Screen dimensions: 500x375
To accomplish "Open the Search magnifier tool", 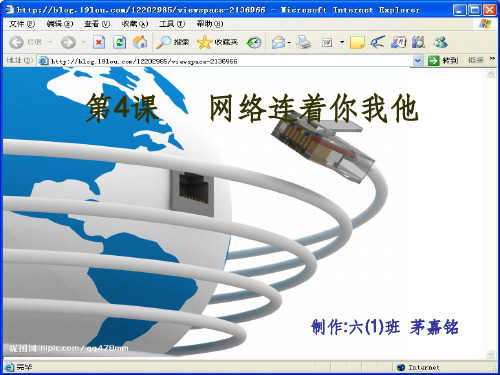I will (172, 42).
